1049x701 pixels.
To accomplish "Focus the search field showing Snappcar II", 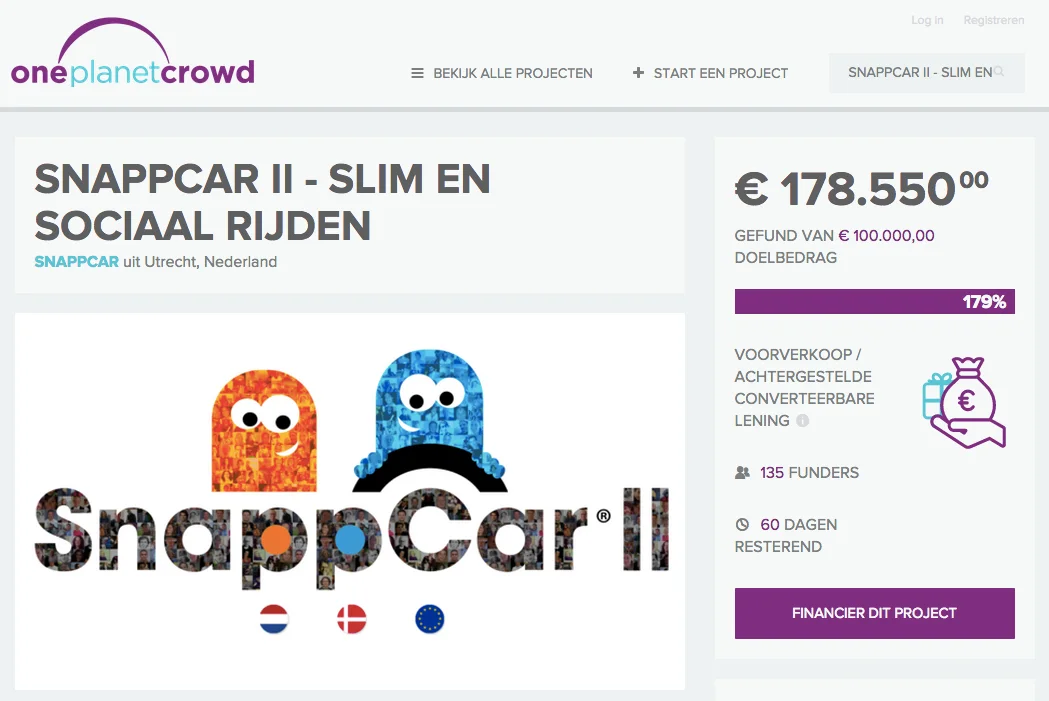I will point(927,72).
